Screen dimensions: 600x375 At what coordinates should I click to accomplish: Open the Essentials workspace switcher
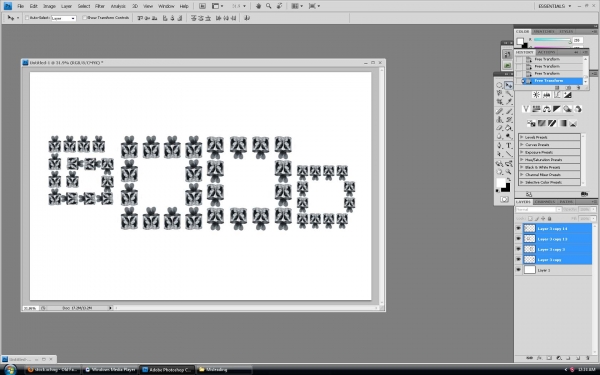[554, 6]
